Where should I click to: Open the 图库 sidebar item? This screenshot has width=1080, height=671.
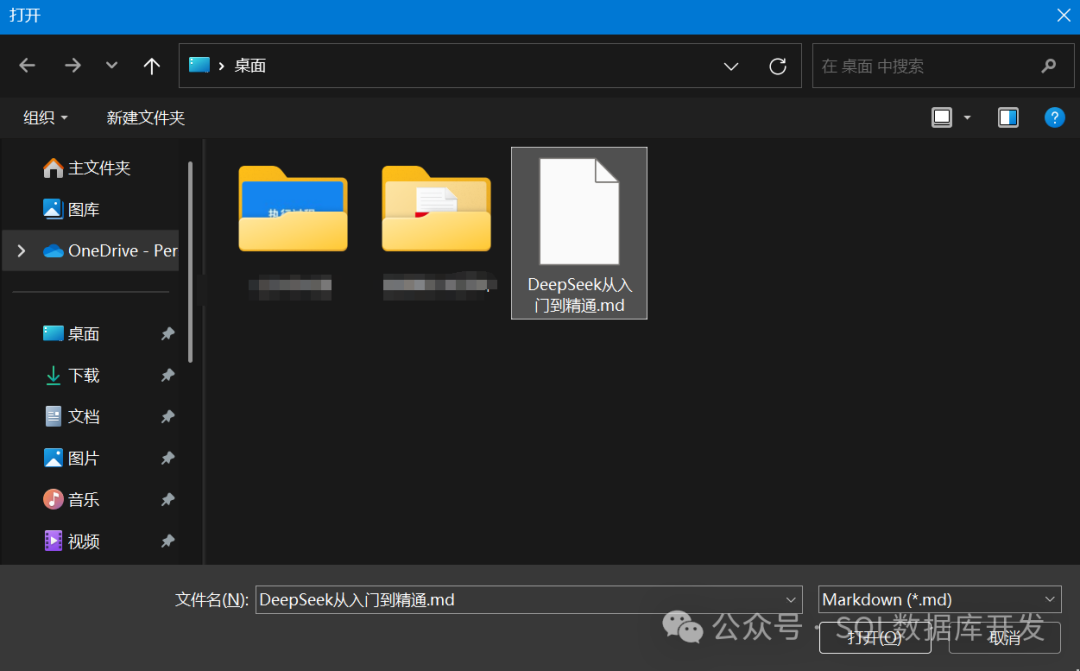(x=84, y=209)
